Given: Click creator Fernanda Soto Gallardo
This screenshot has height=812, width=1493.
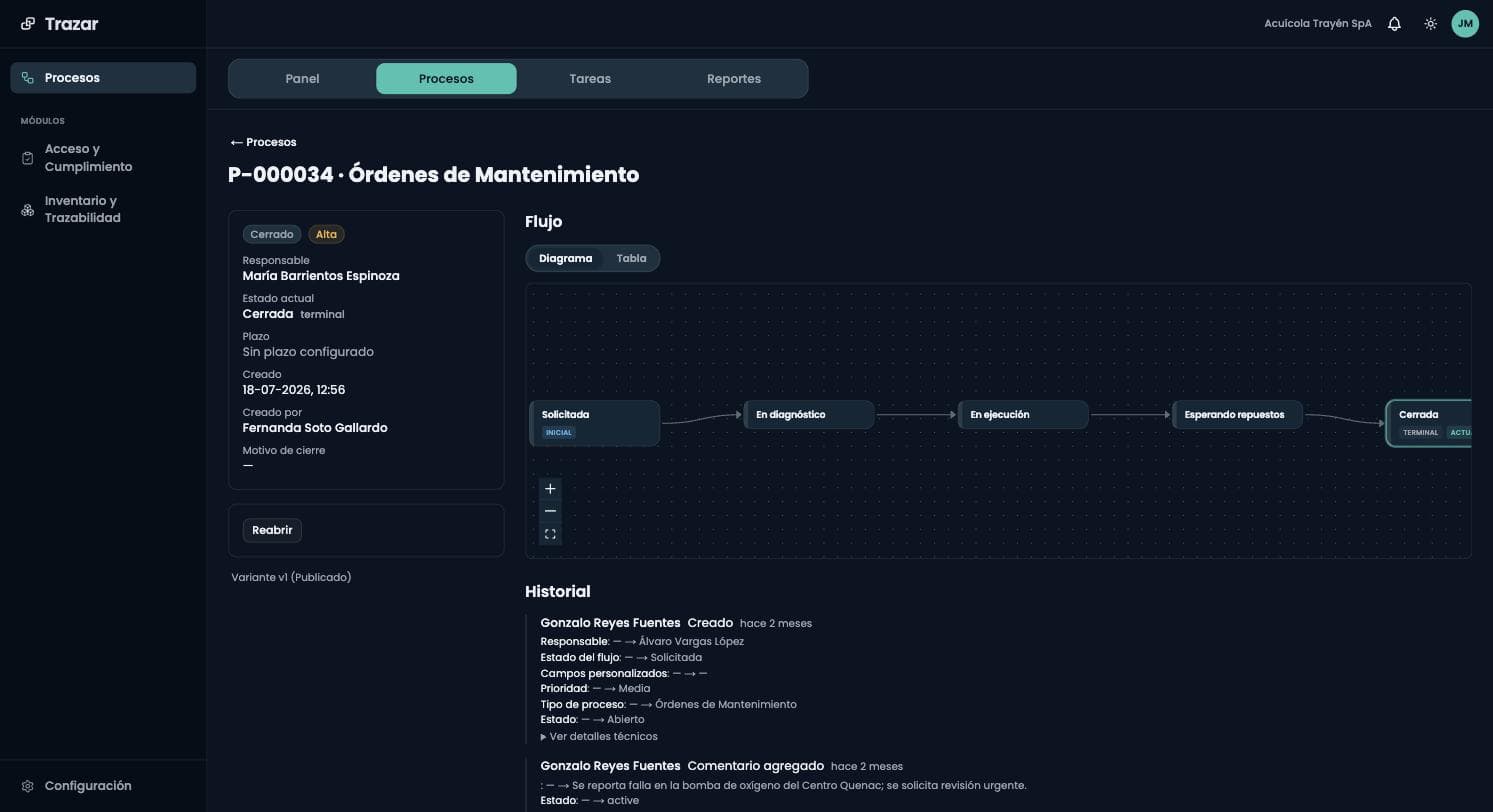Looking at the screenshot, I should pos(315,428).
